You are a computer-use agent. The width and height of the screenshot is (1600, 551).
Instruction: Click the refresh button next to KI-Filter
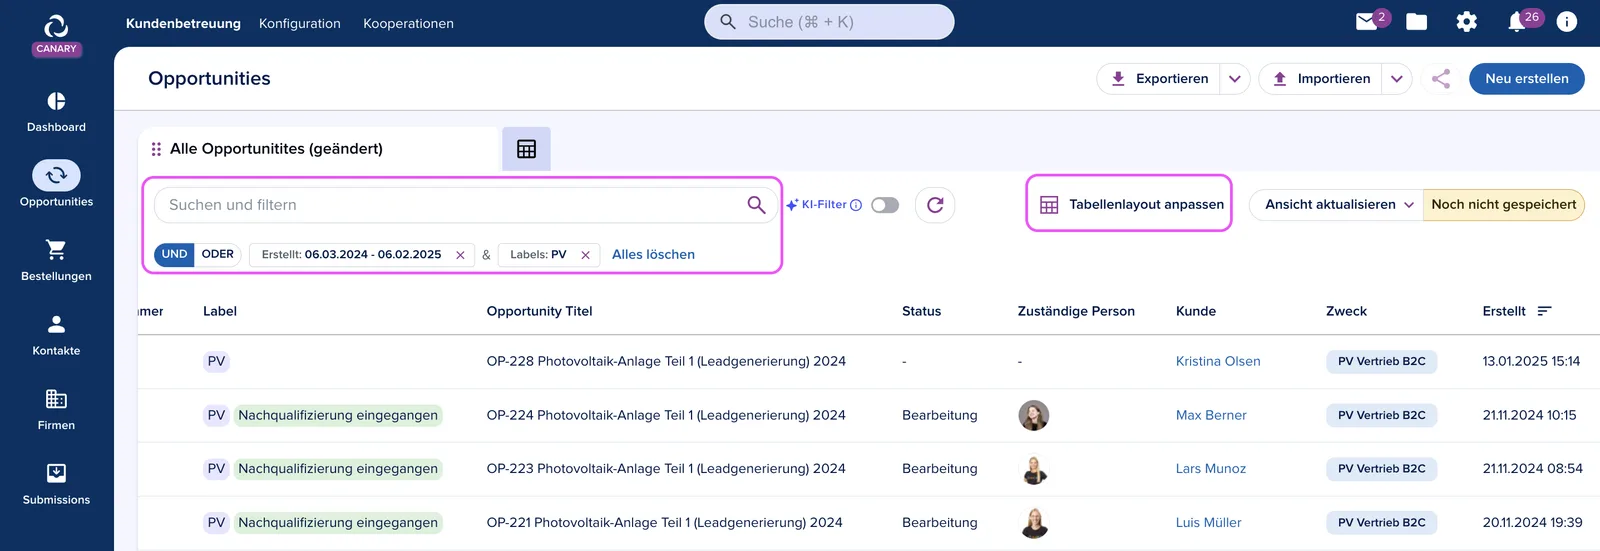point(935,205)
